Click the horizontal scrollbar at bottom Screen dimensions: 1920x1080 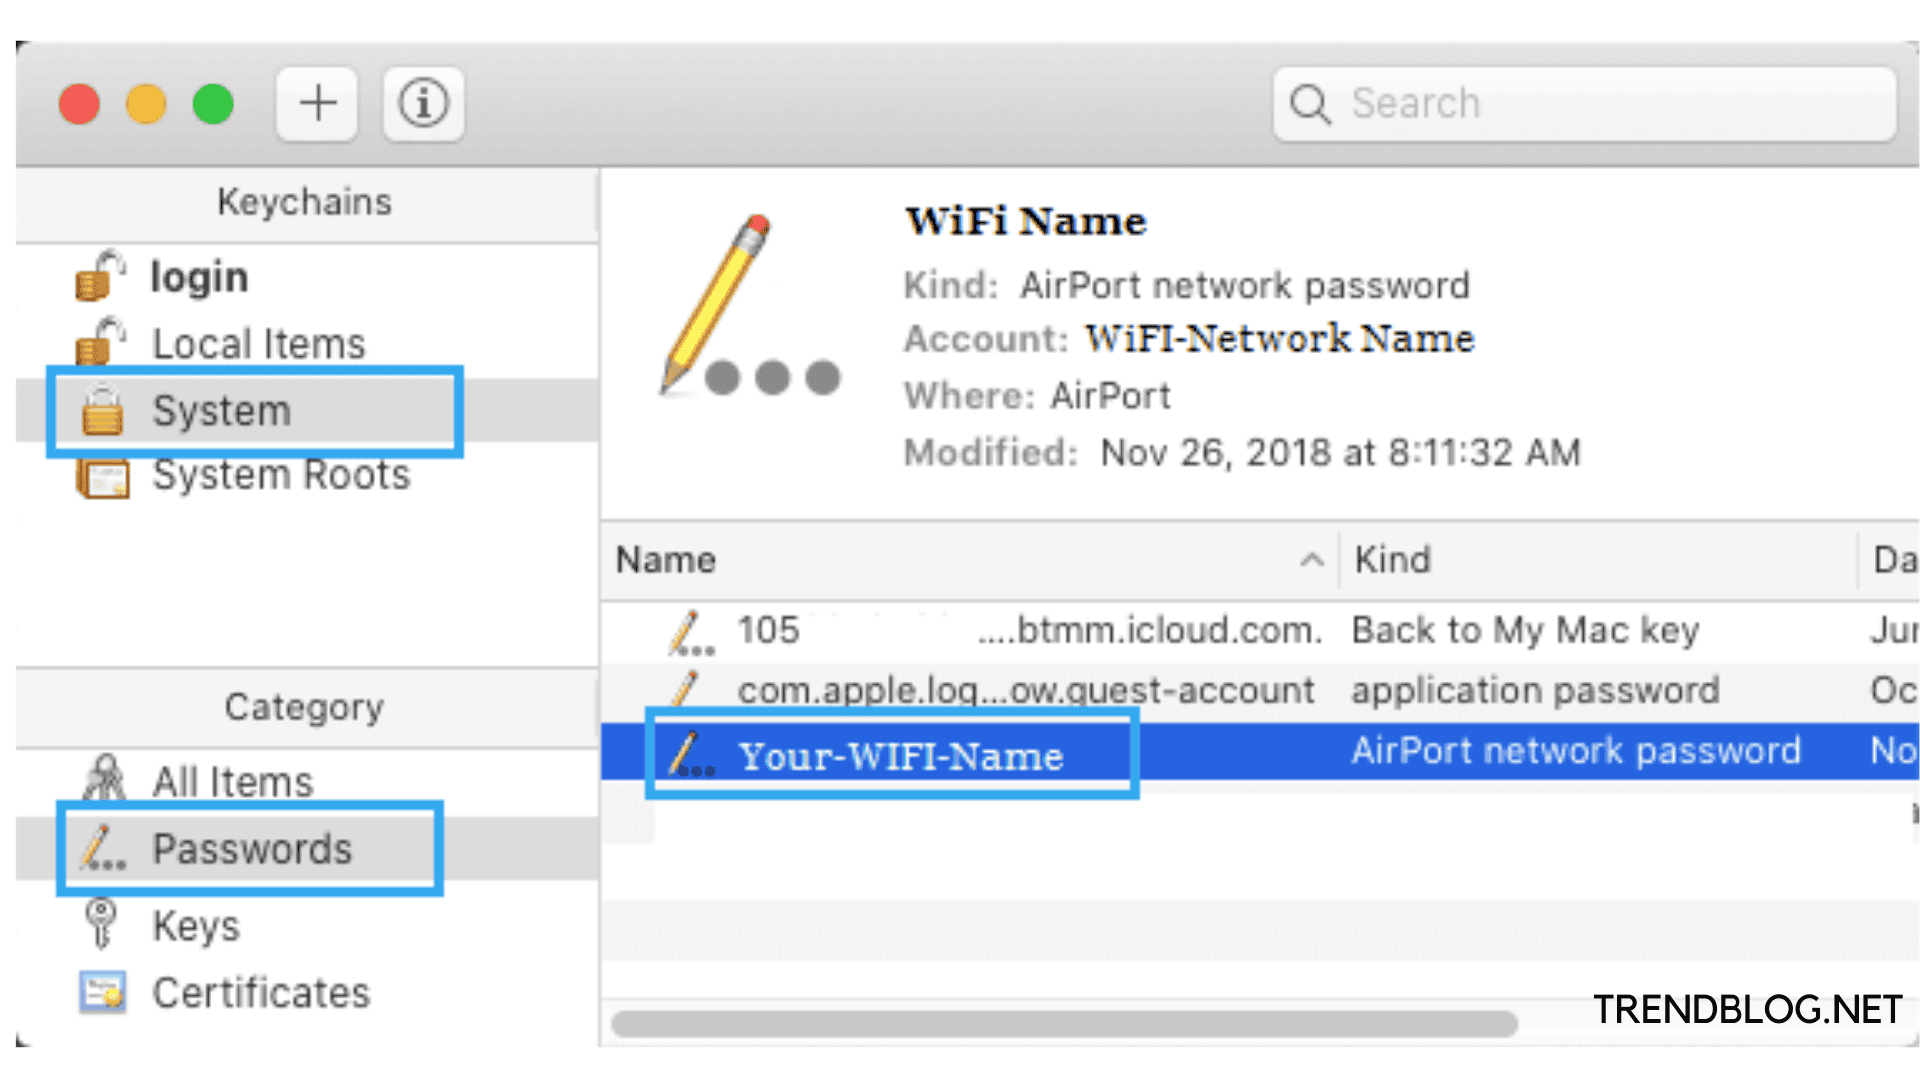1064,1024
